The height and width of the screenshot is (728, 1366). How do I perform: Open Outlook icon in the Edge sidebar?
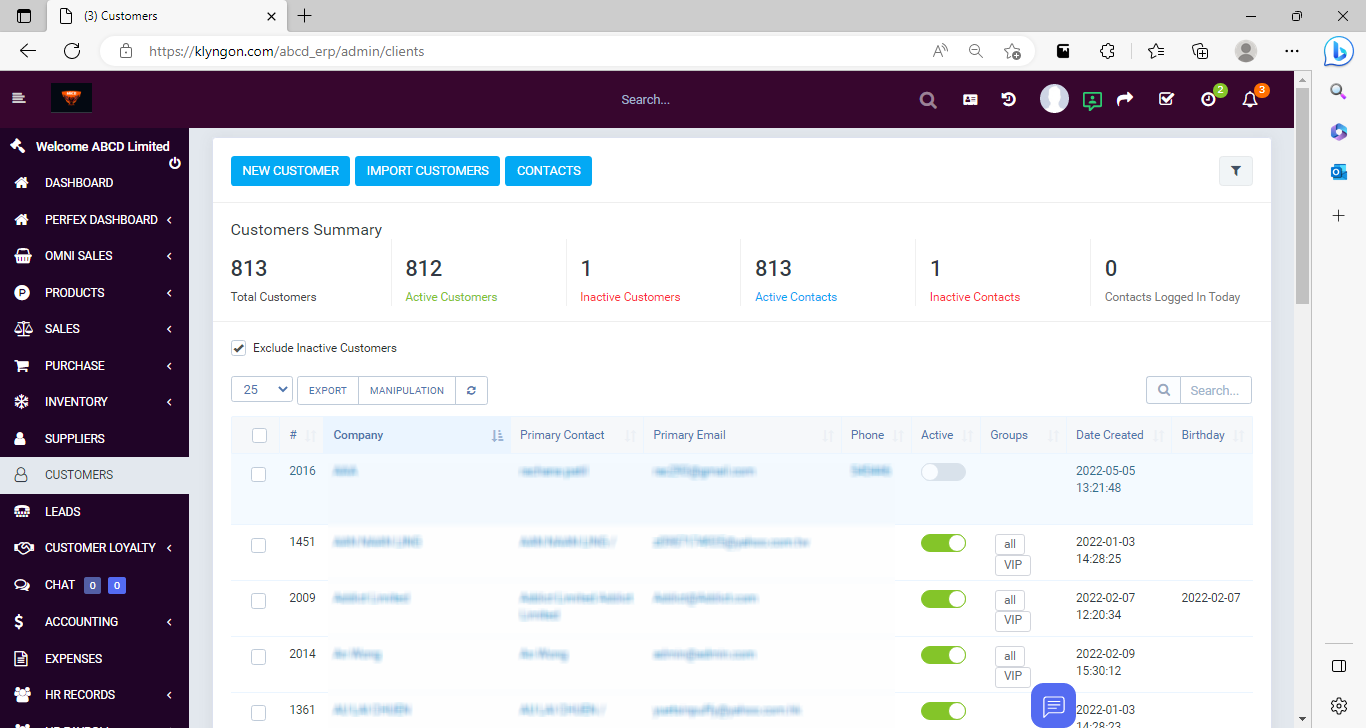[1339, 172]
